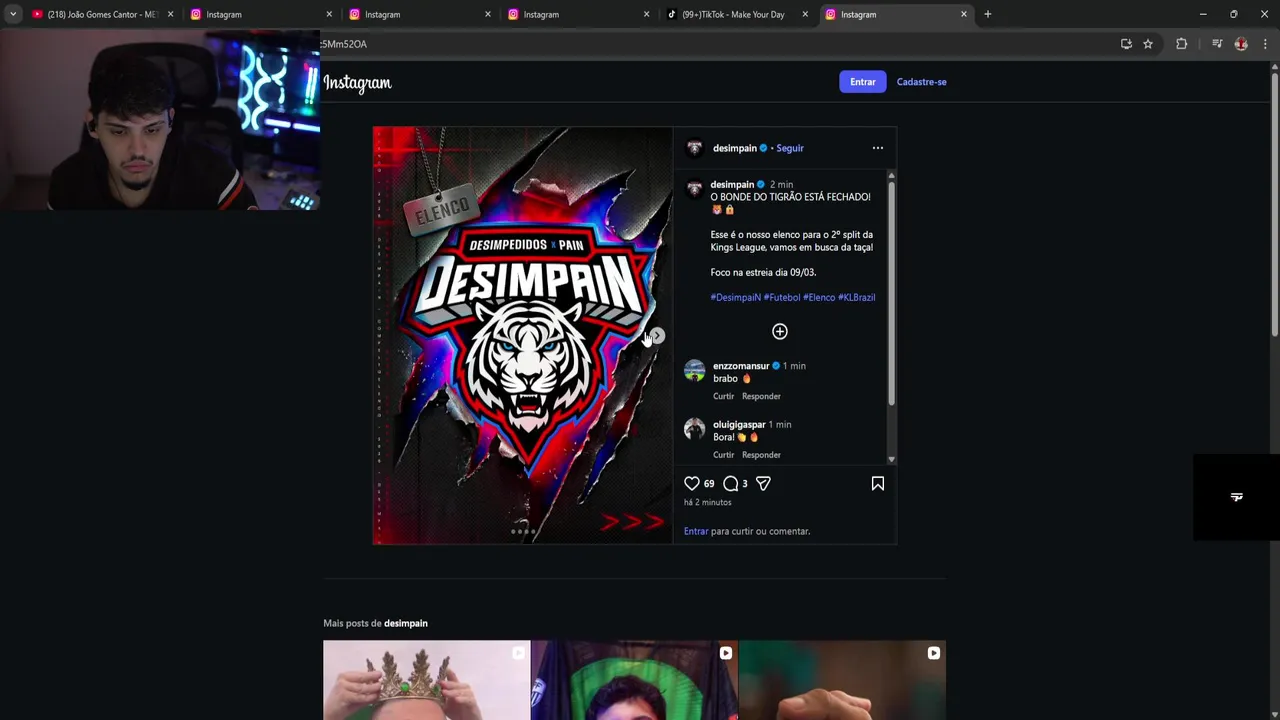Click hashtag #Futebol
The width and height of the screenshot is (1280, 720).
(782, 297)
